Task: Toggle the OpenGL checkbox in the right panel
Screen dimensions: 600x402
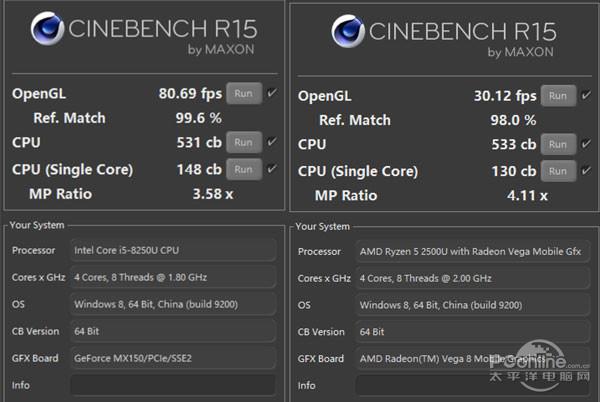Action: point(587,96)
